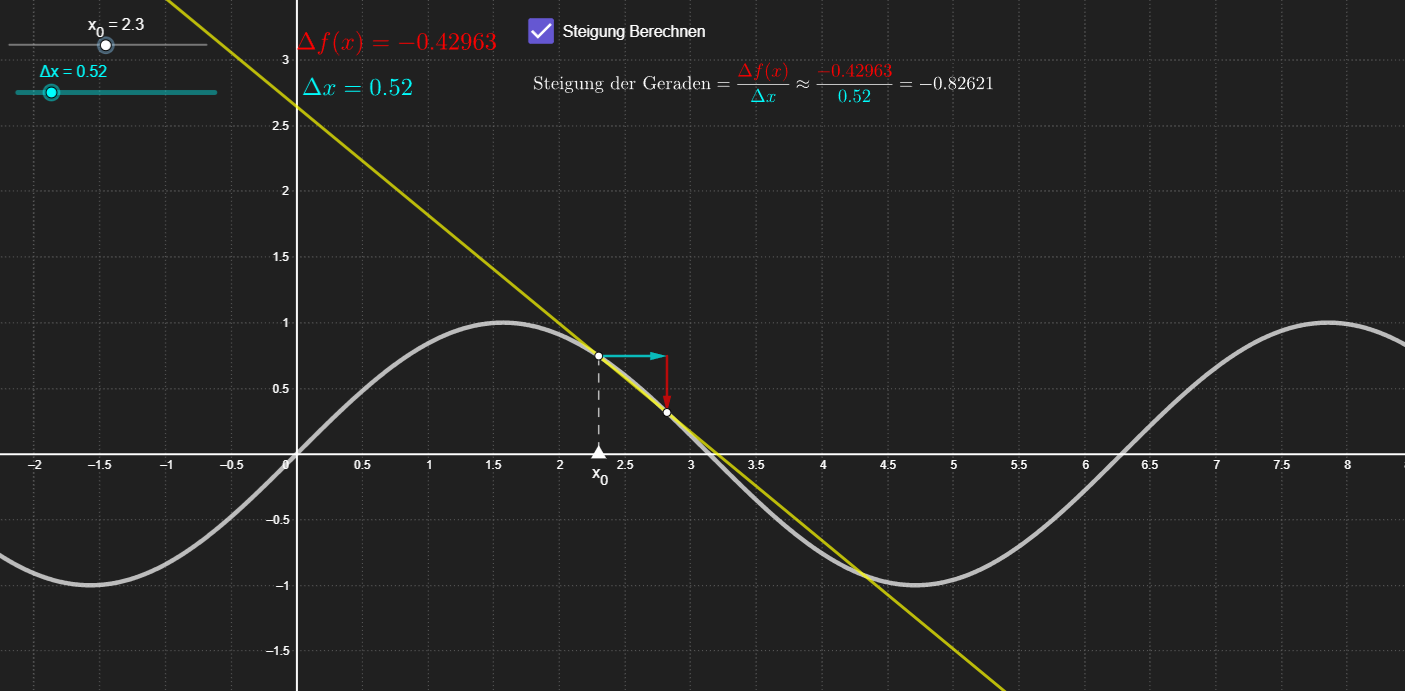This screenshot has width=1405, height=691.
Task: Select the white x₀ triangle marker on the x-axis
Action: (x=598, y=452)
